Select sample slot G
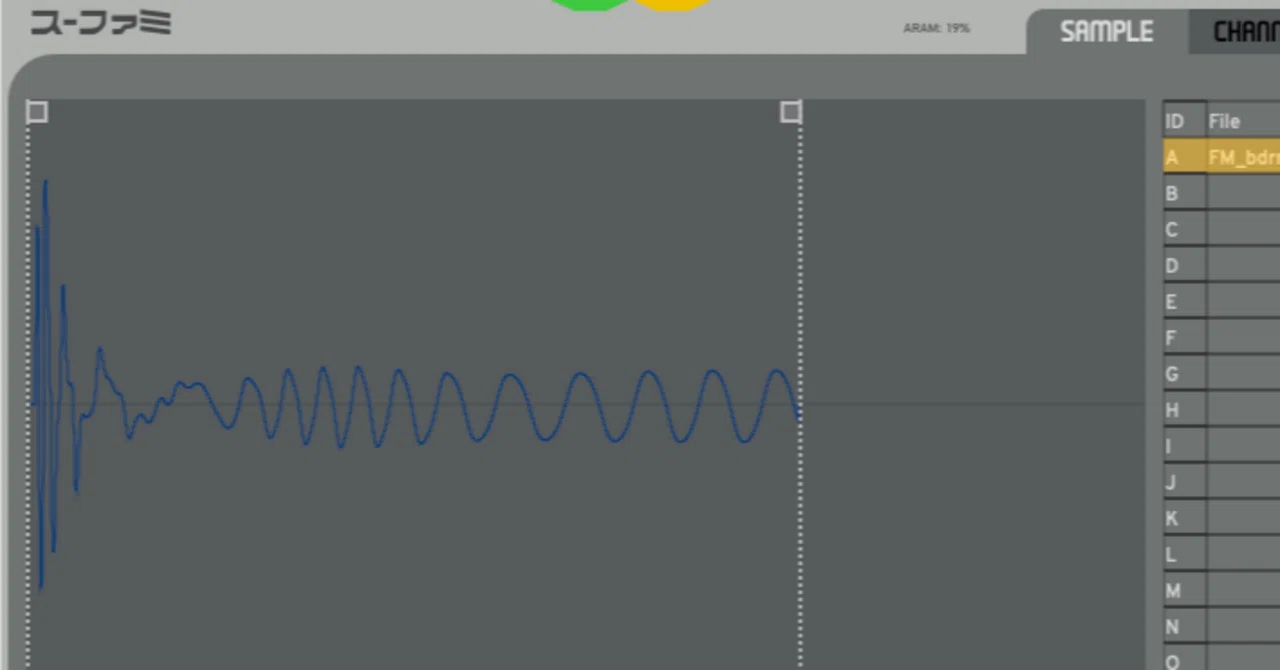Viewport: 1280px width, 670px height. click(x=1221, y=373)
